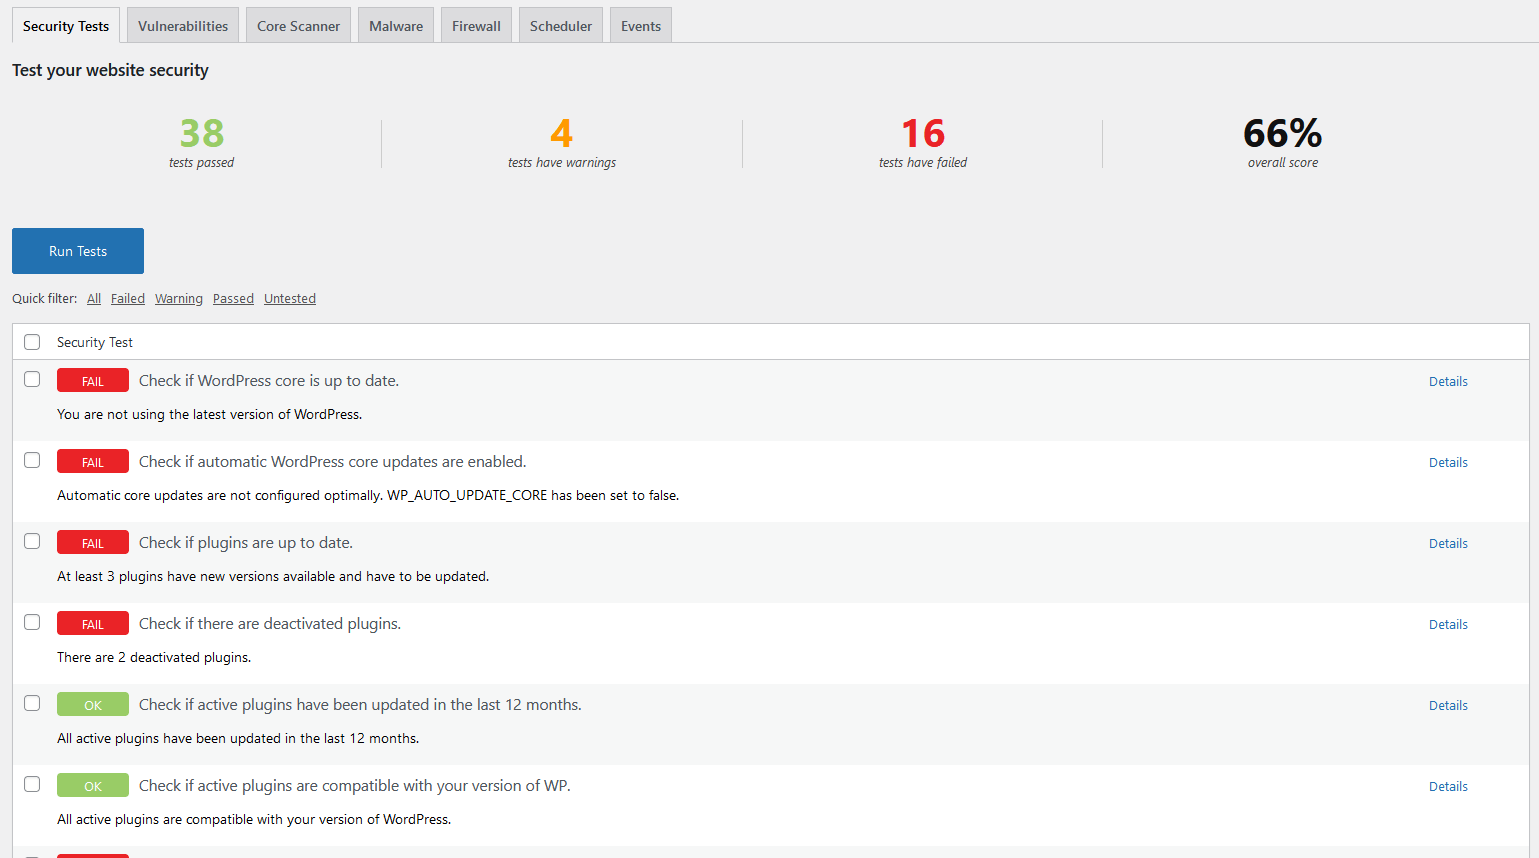Click the 4 tests have warnings count
1539x858 pixels.
click(562, 133)
